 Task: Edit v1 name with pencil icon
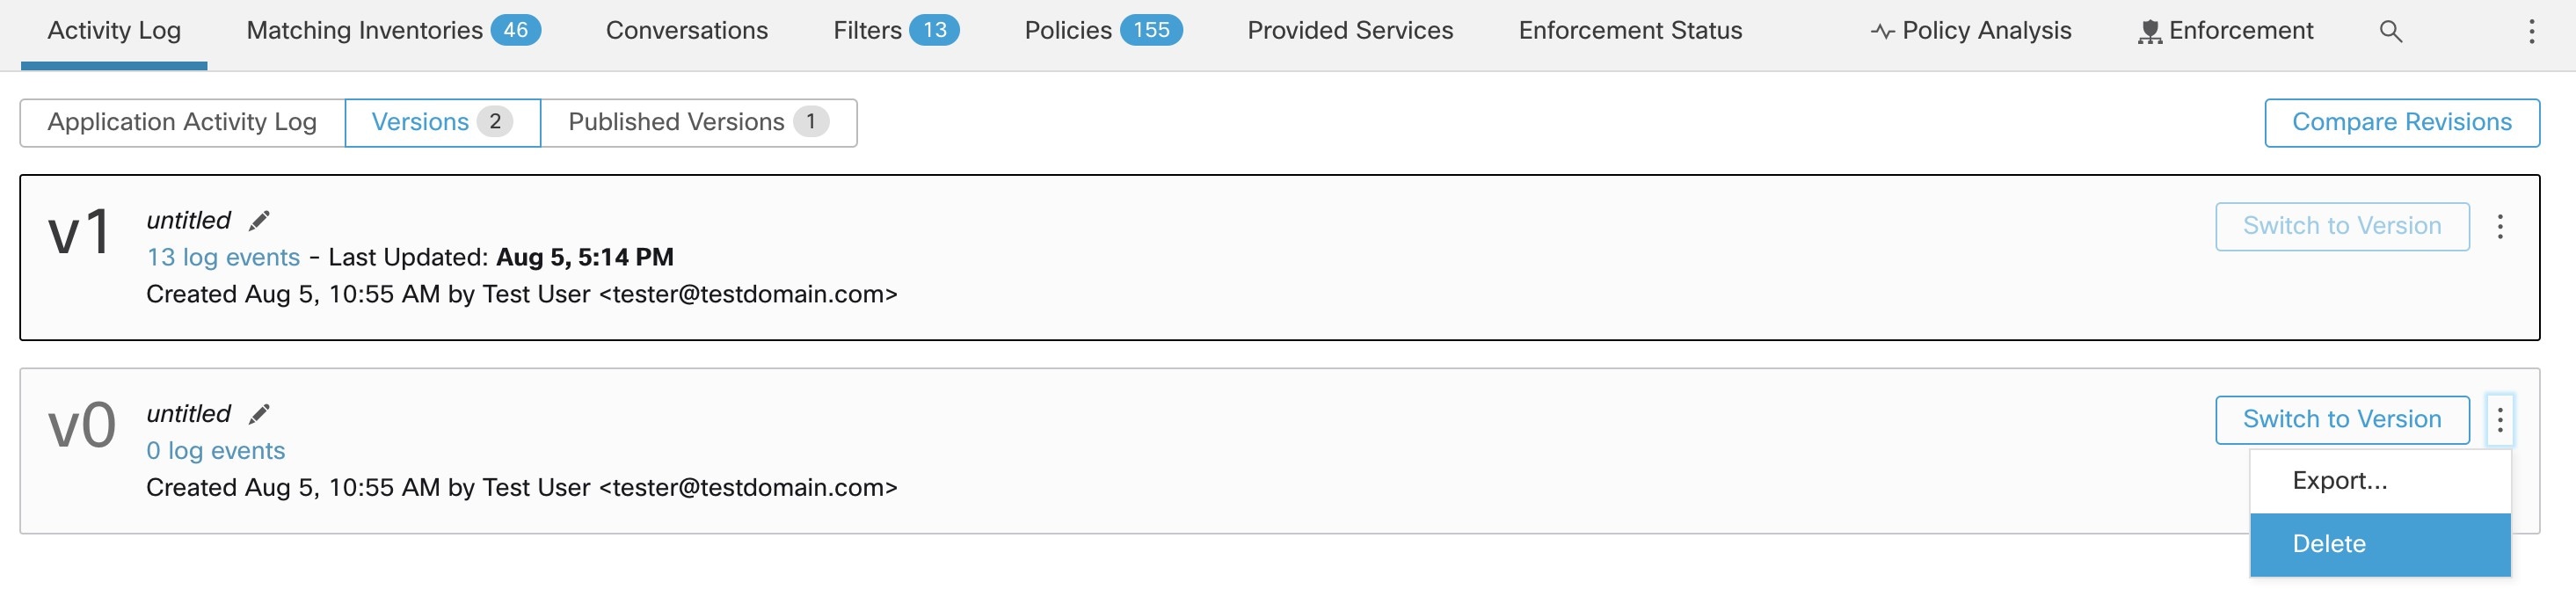(x=259, y=221)
